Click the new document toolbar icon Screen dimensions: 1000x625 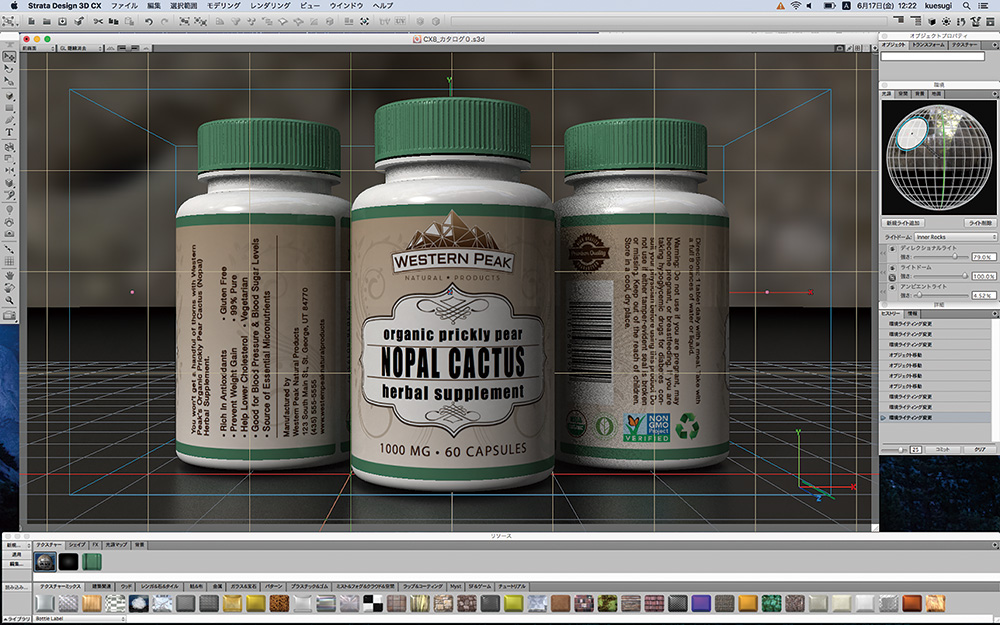pyautogui.click(x=31, y=22)
